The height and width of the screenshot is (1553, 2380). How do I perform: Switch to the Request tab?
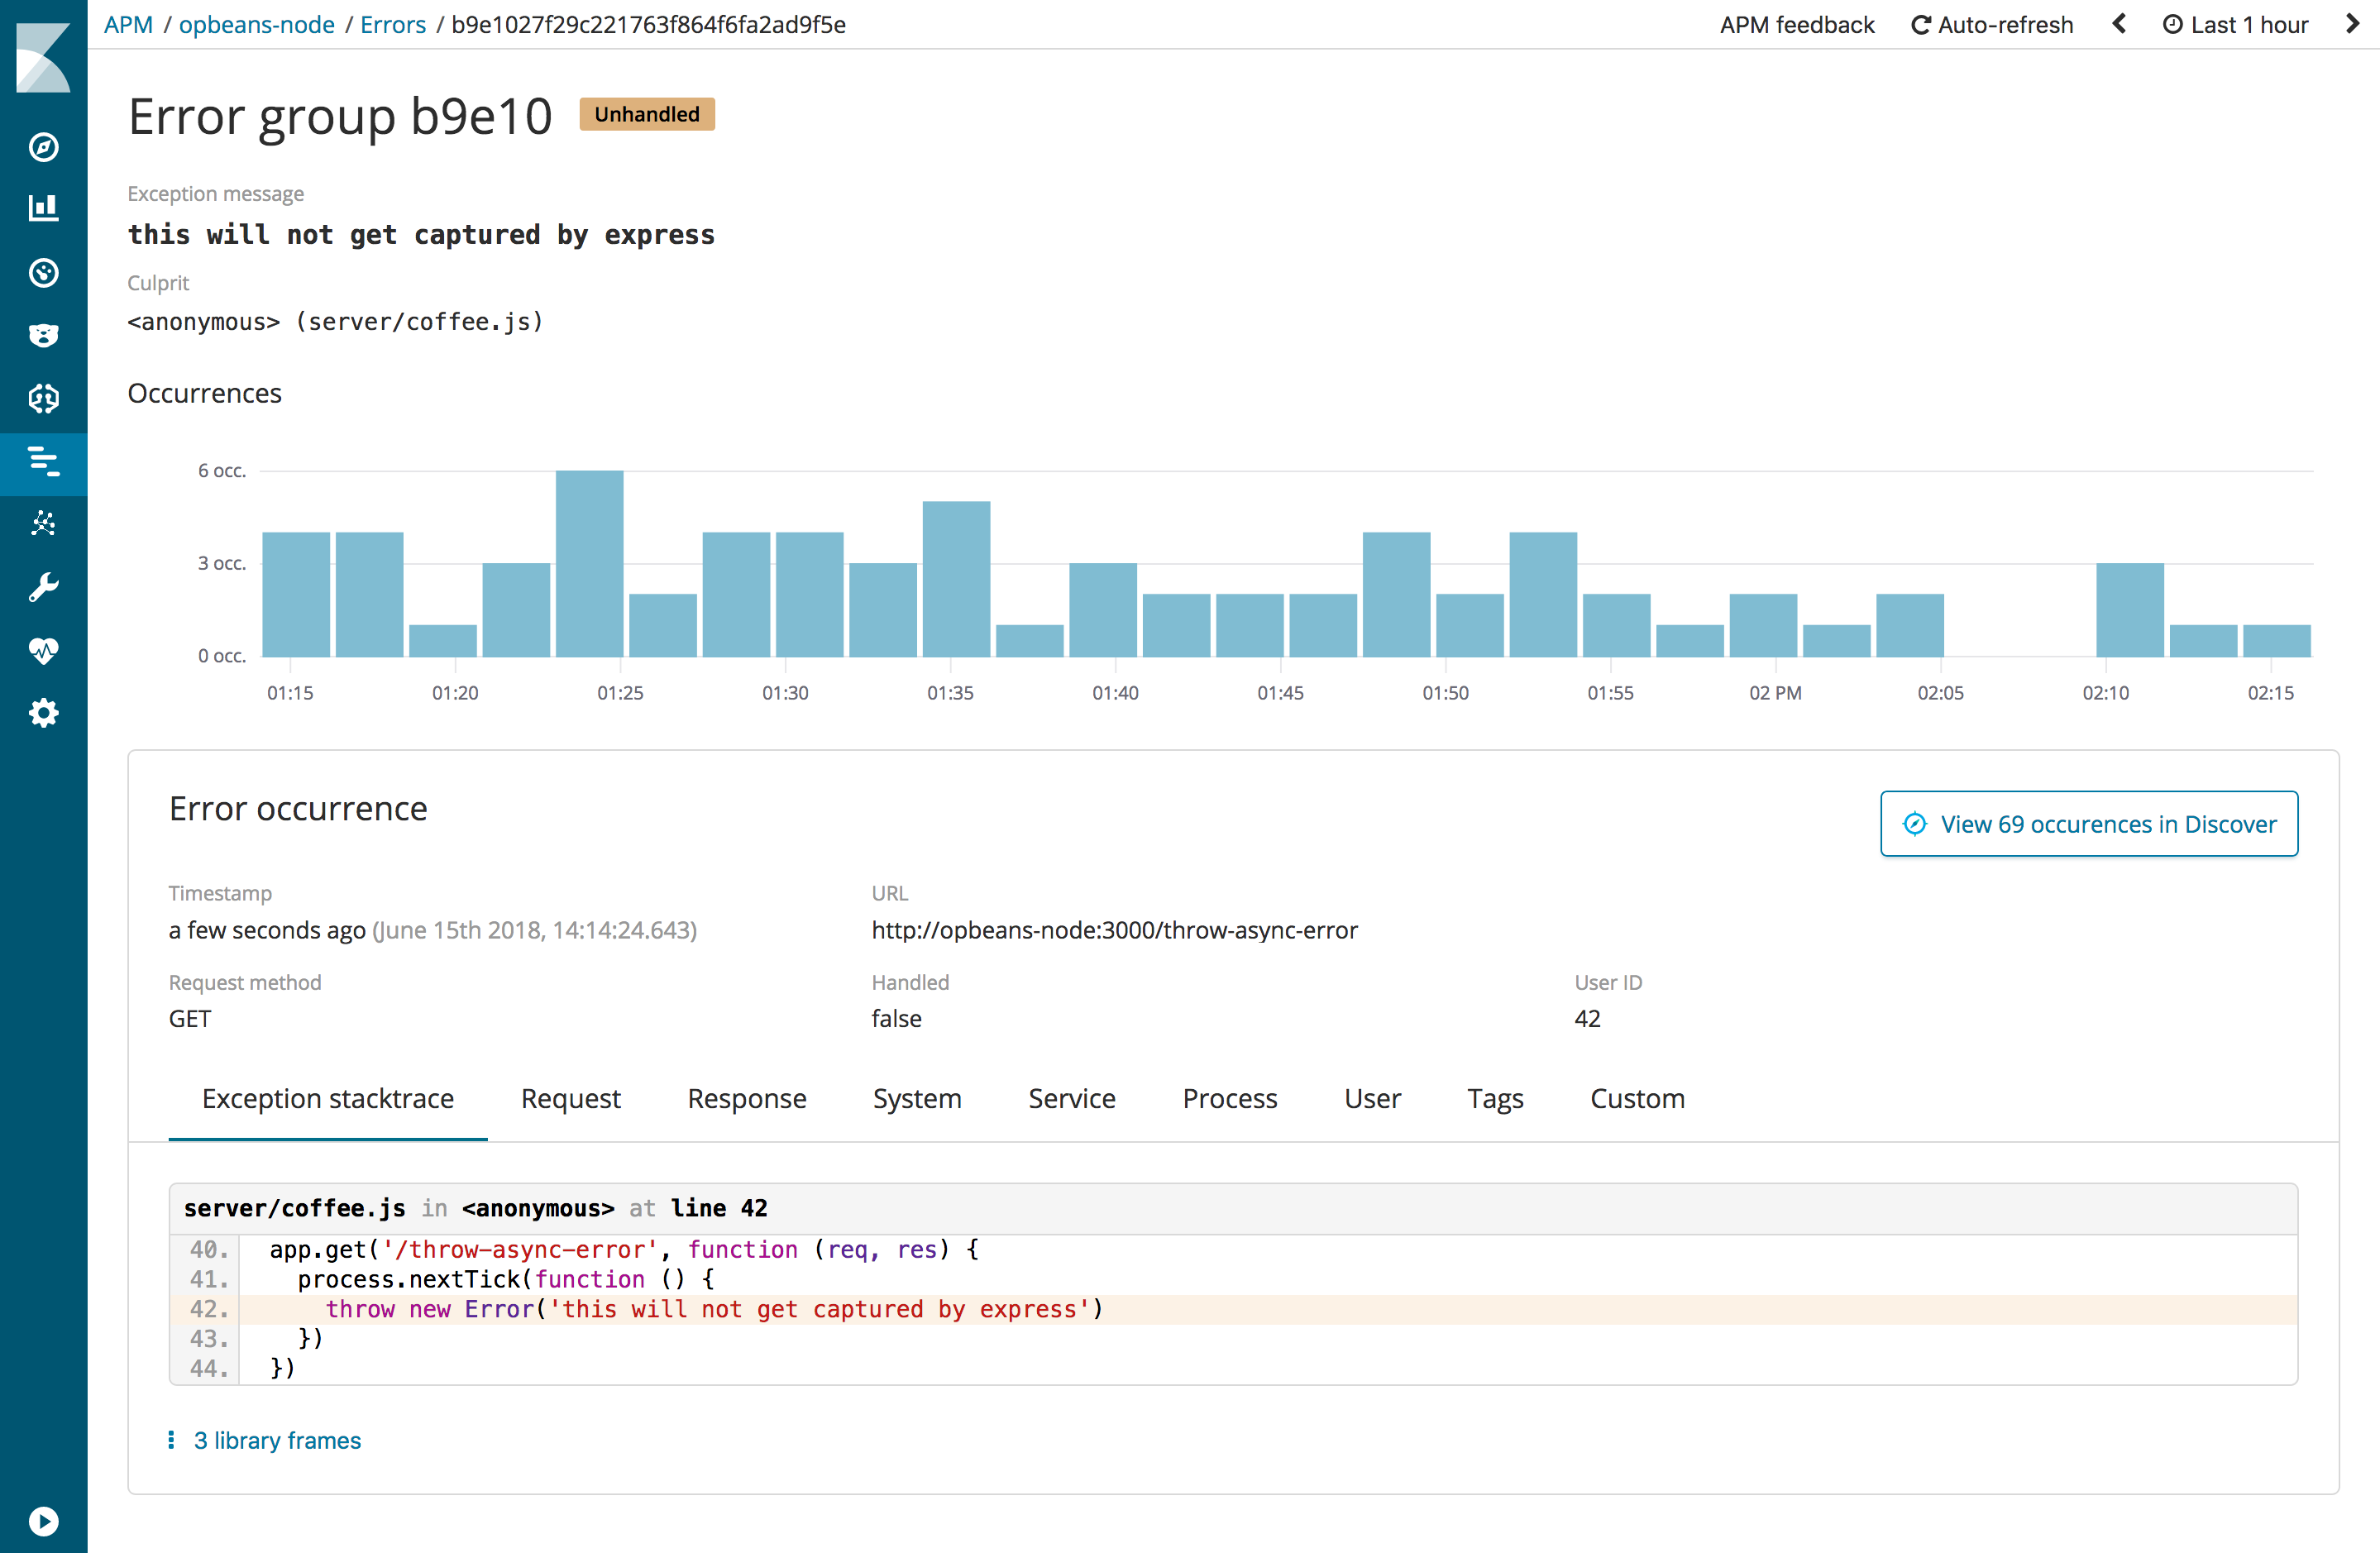570,1098
